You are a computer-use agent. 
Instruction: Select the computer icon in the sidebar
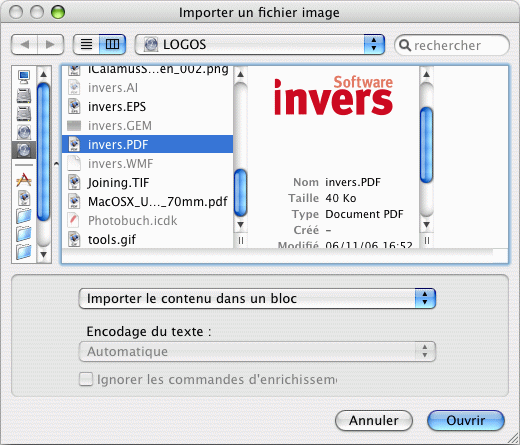24,77
